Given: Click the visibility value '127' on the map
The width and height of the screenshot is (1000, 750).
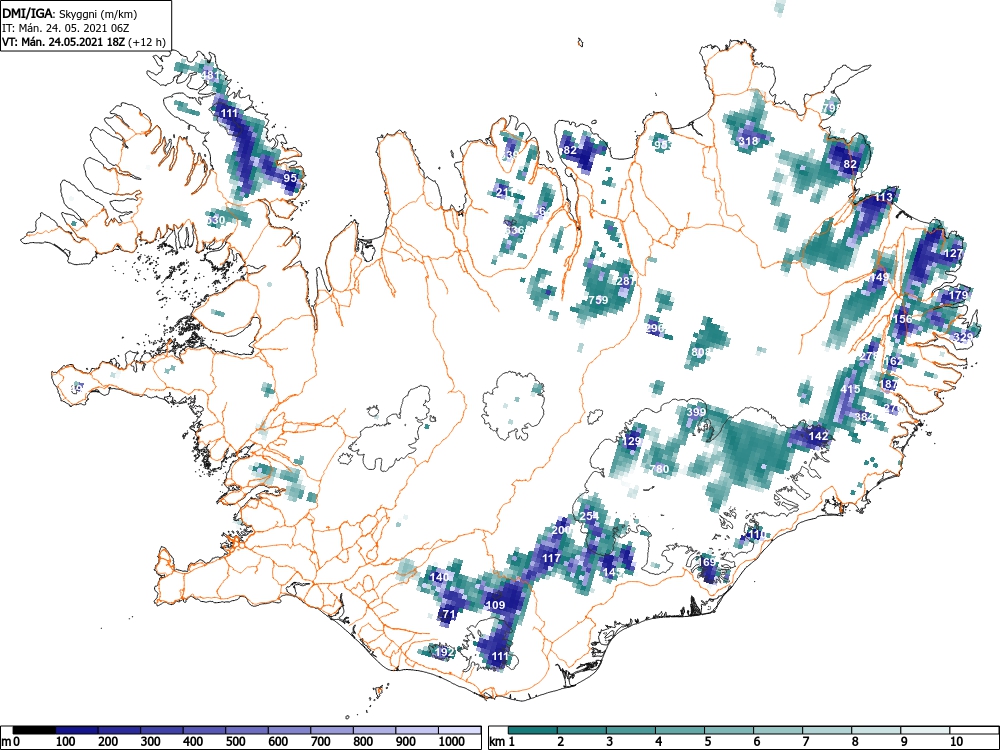Looking at the screenshot, I should tap(953, 253).
